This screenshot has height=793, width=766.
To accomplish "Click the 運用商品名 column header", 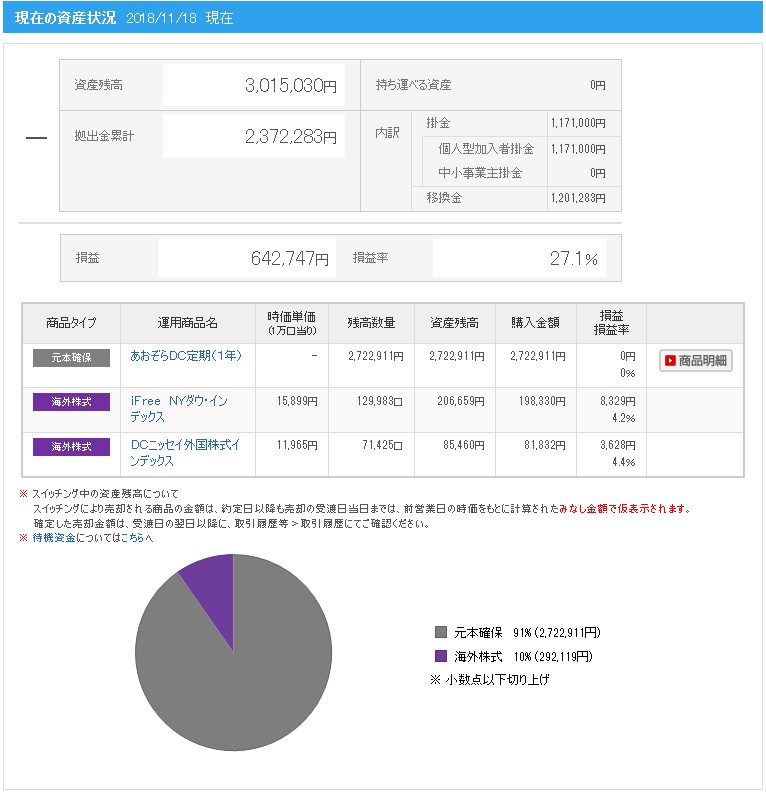I will (188, 323).
